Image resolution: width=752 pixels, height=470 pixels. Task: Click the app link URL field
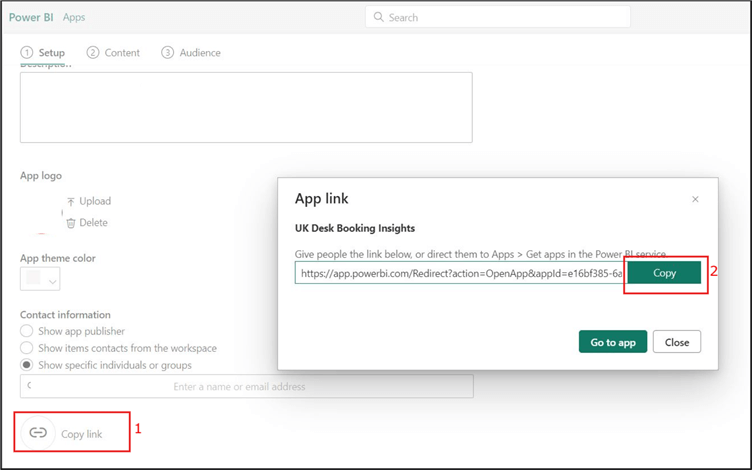tap(460, 273)
